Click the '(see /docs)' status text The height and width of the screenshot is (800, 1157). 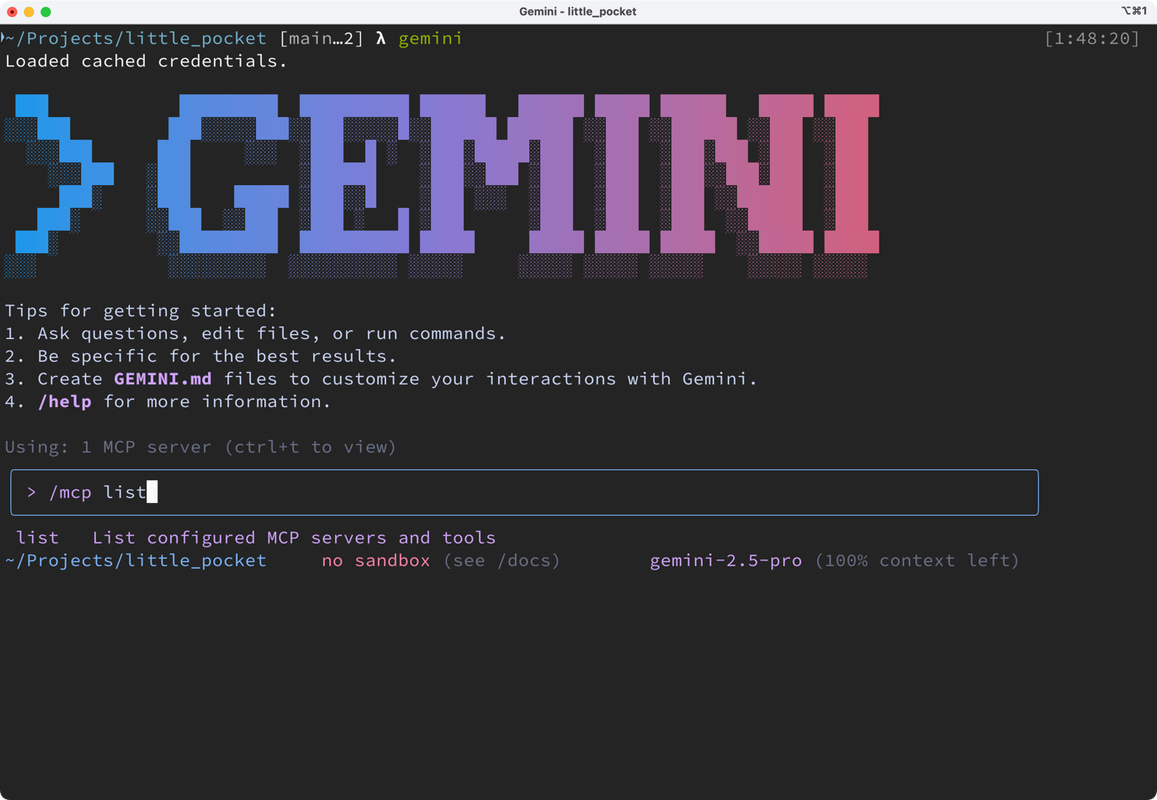(502, 561)
